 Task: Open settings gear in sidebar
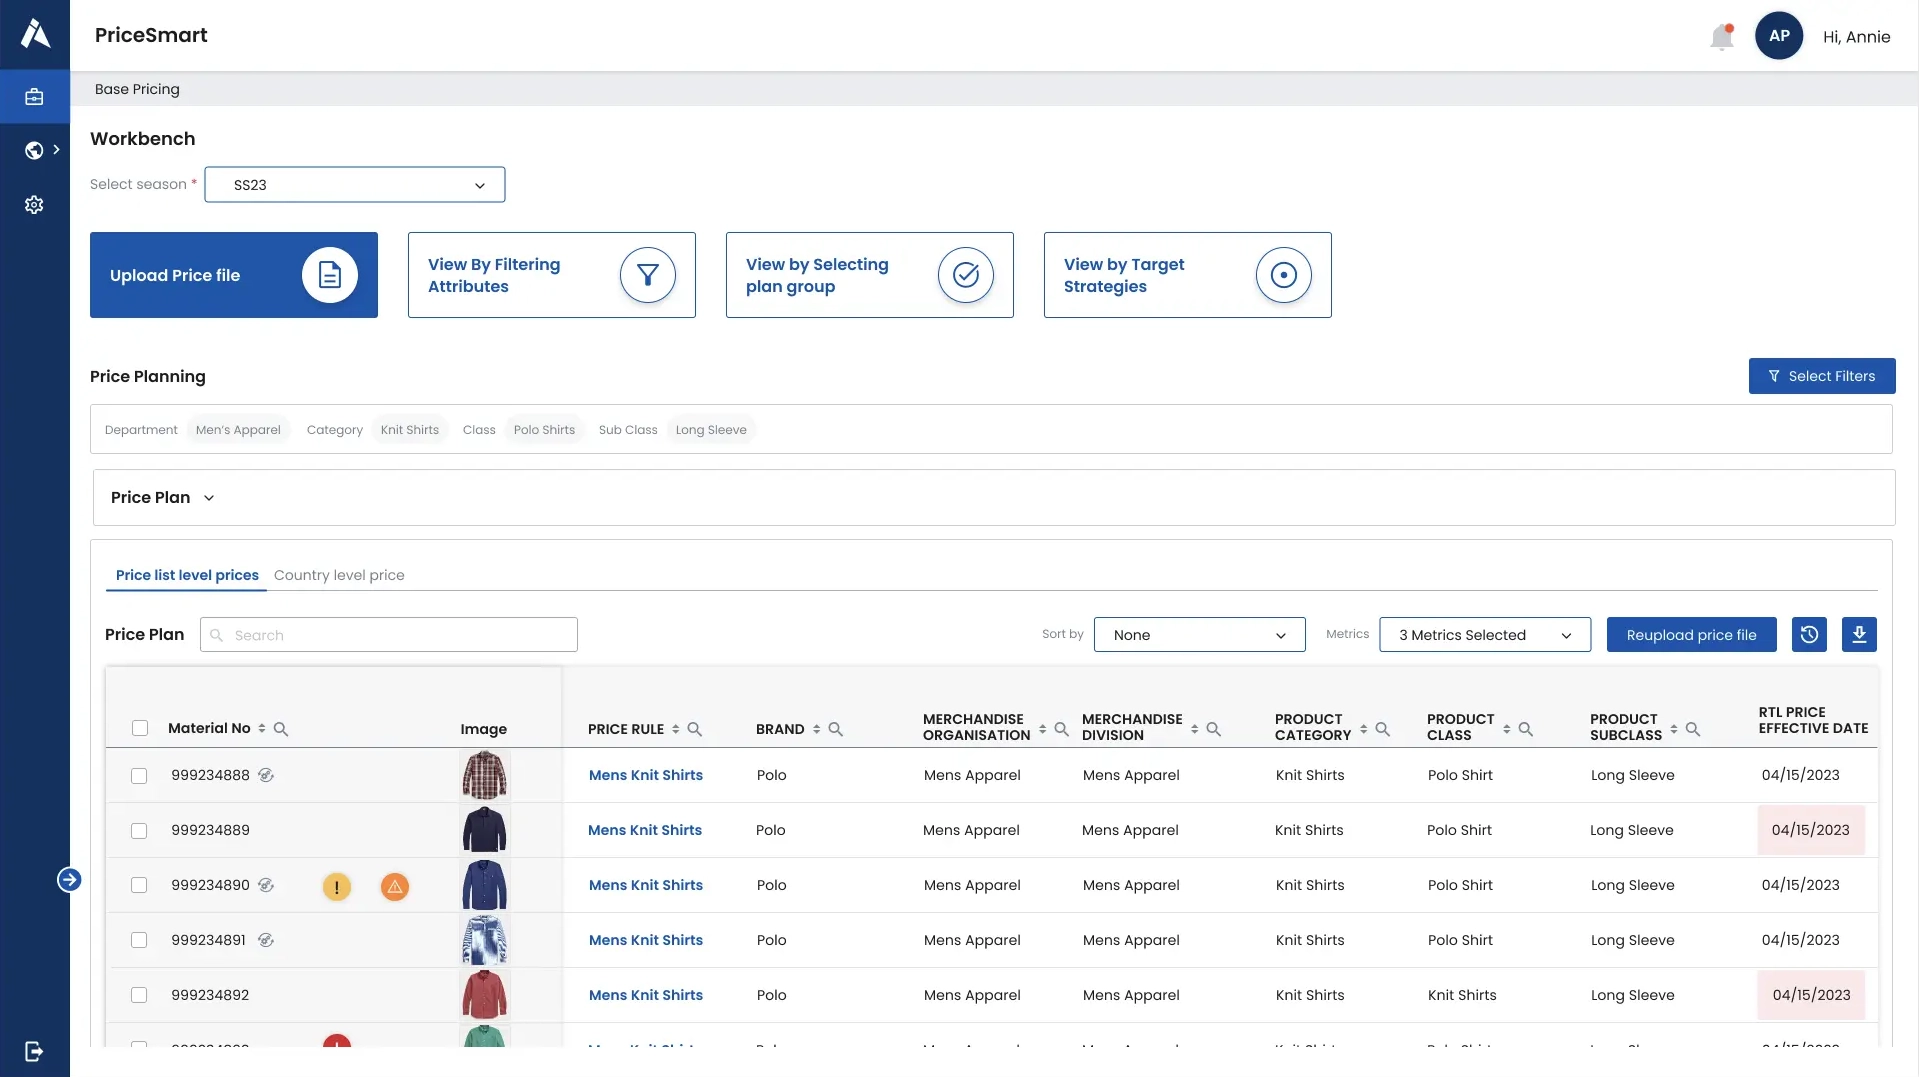click(34, 205)
